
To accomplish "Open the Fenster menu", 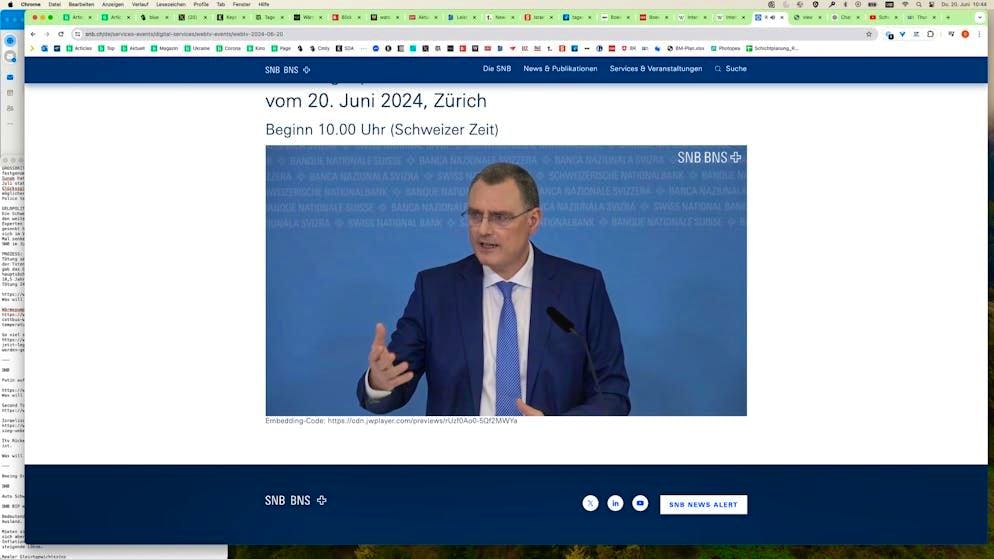I will pyautogui.click(x=242, y=4).
